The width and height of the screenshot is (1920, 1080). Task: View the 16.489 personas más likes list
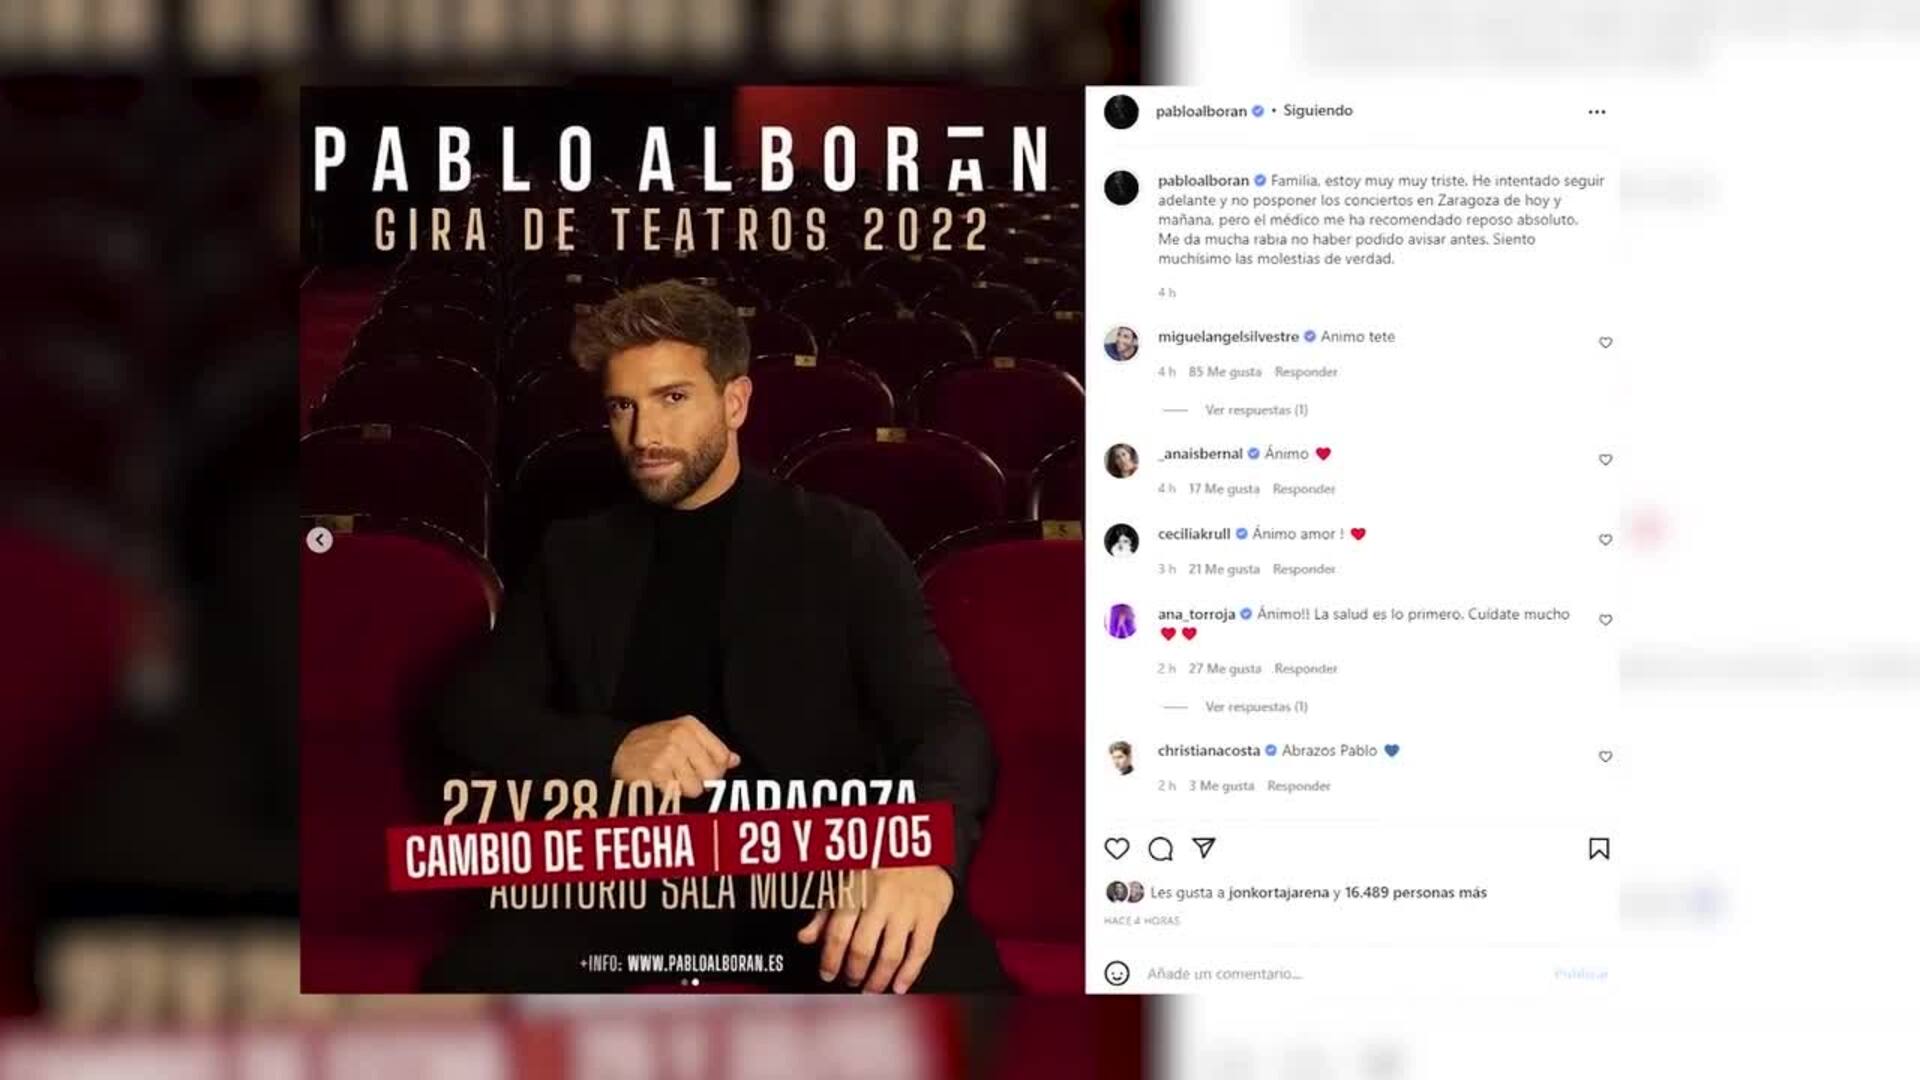click(x=1415, y=892)
